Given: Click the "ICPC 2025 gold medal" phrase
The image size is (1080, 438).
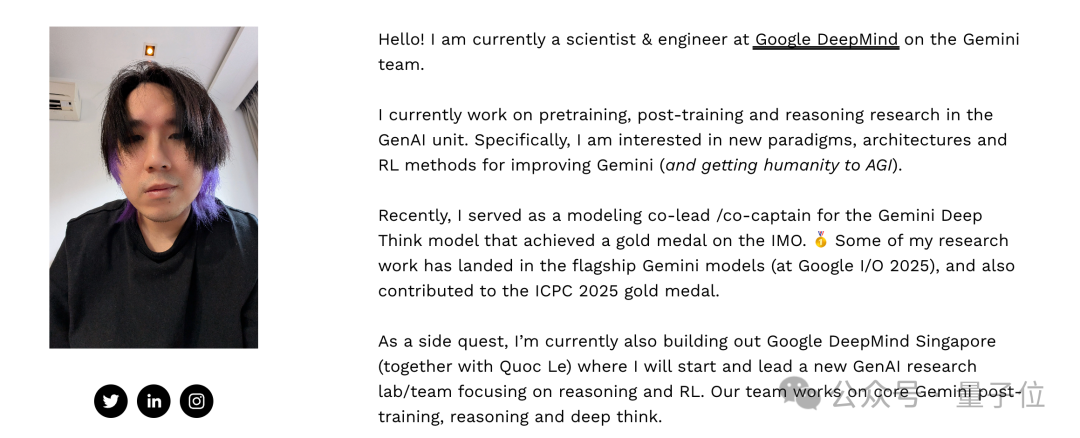Looking at the screenshot, I should [625, 291].
